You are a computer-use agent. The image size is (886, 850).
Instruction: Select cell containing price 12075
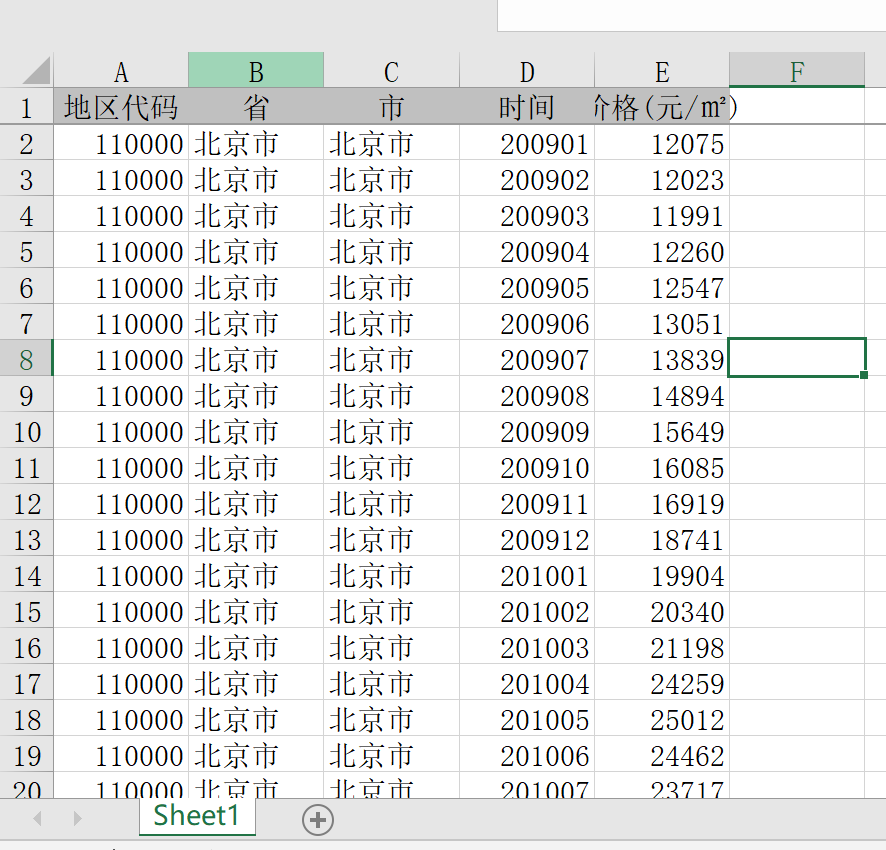(662, 144)
